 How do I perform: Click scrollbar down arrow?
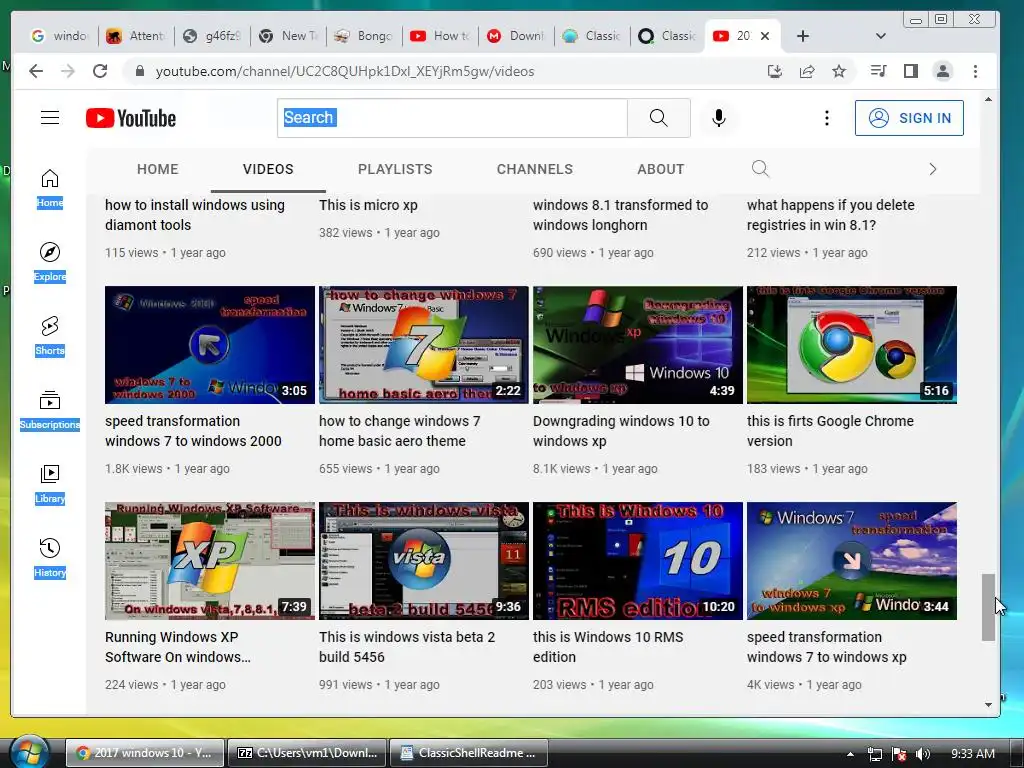click(x=988, y=705)
